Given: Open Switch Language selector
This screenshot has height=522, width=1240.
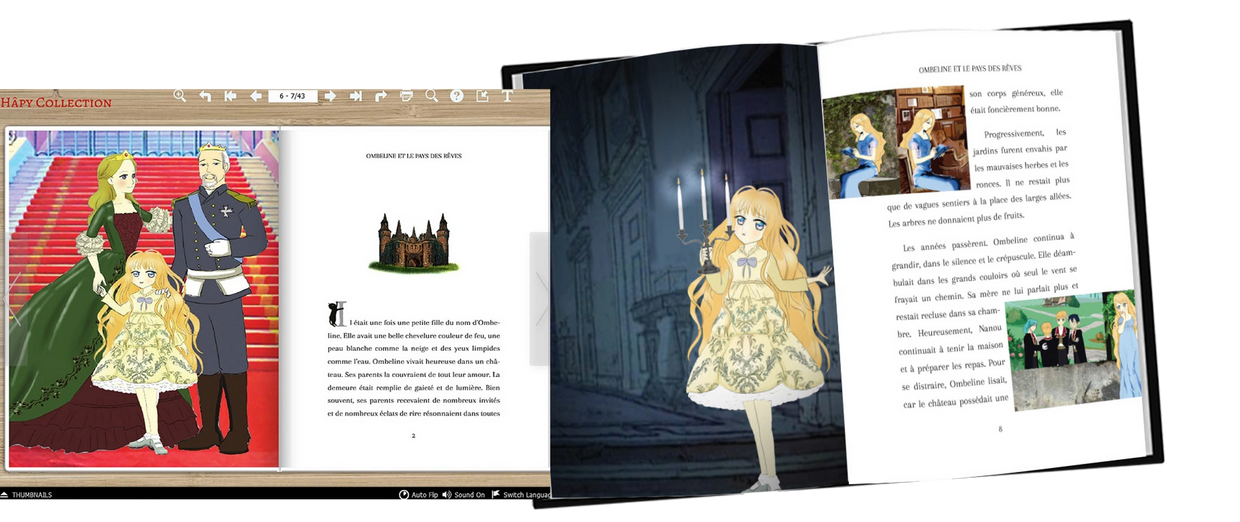Looking at the screenshot, I should tap(520, 495).
